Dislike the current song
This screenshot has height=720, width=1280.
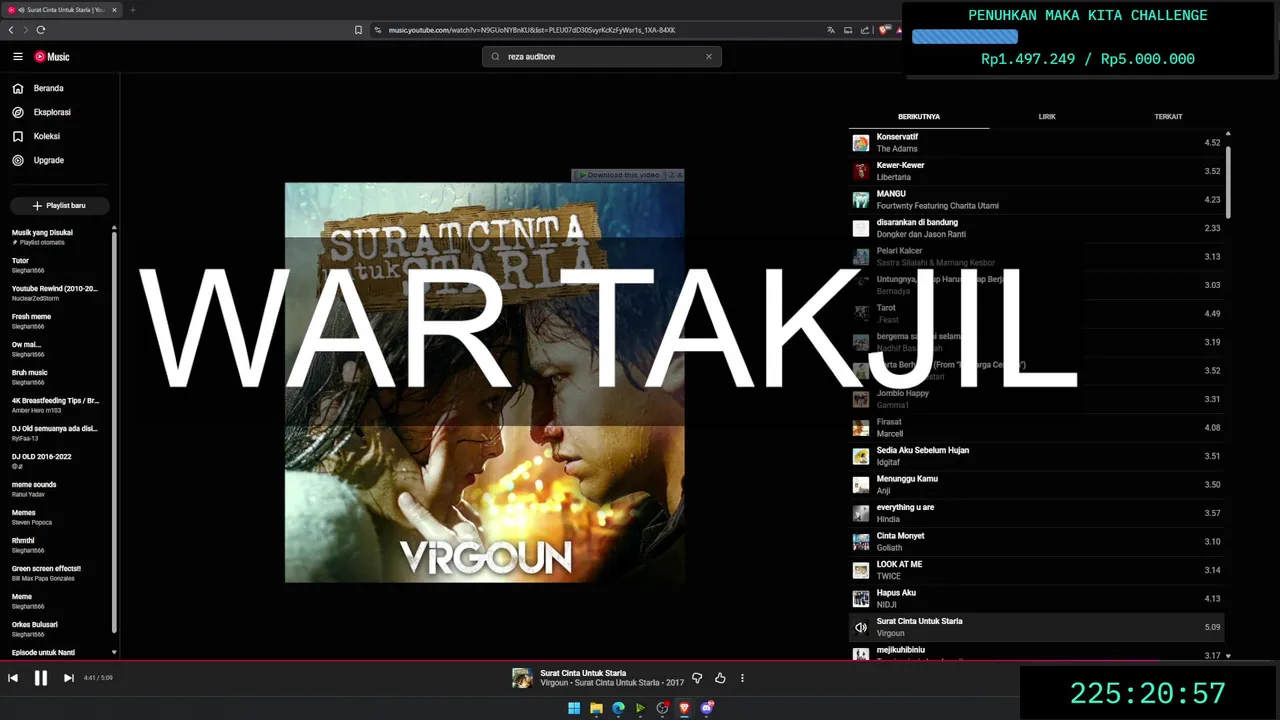[x=697, y=678]
